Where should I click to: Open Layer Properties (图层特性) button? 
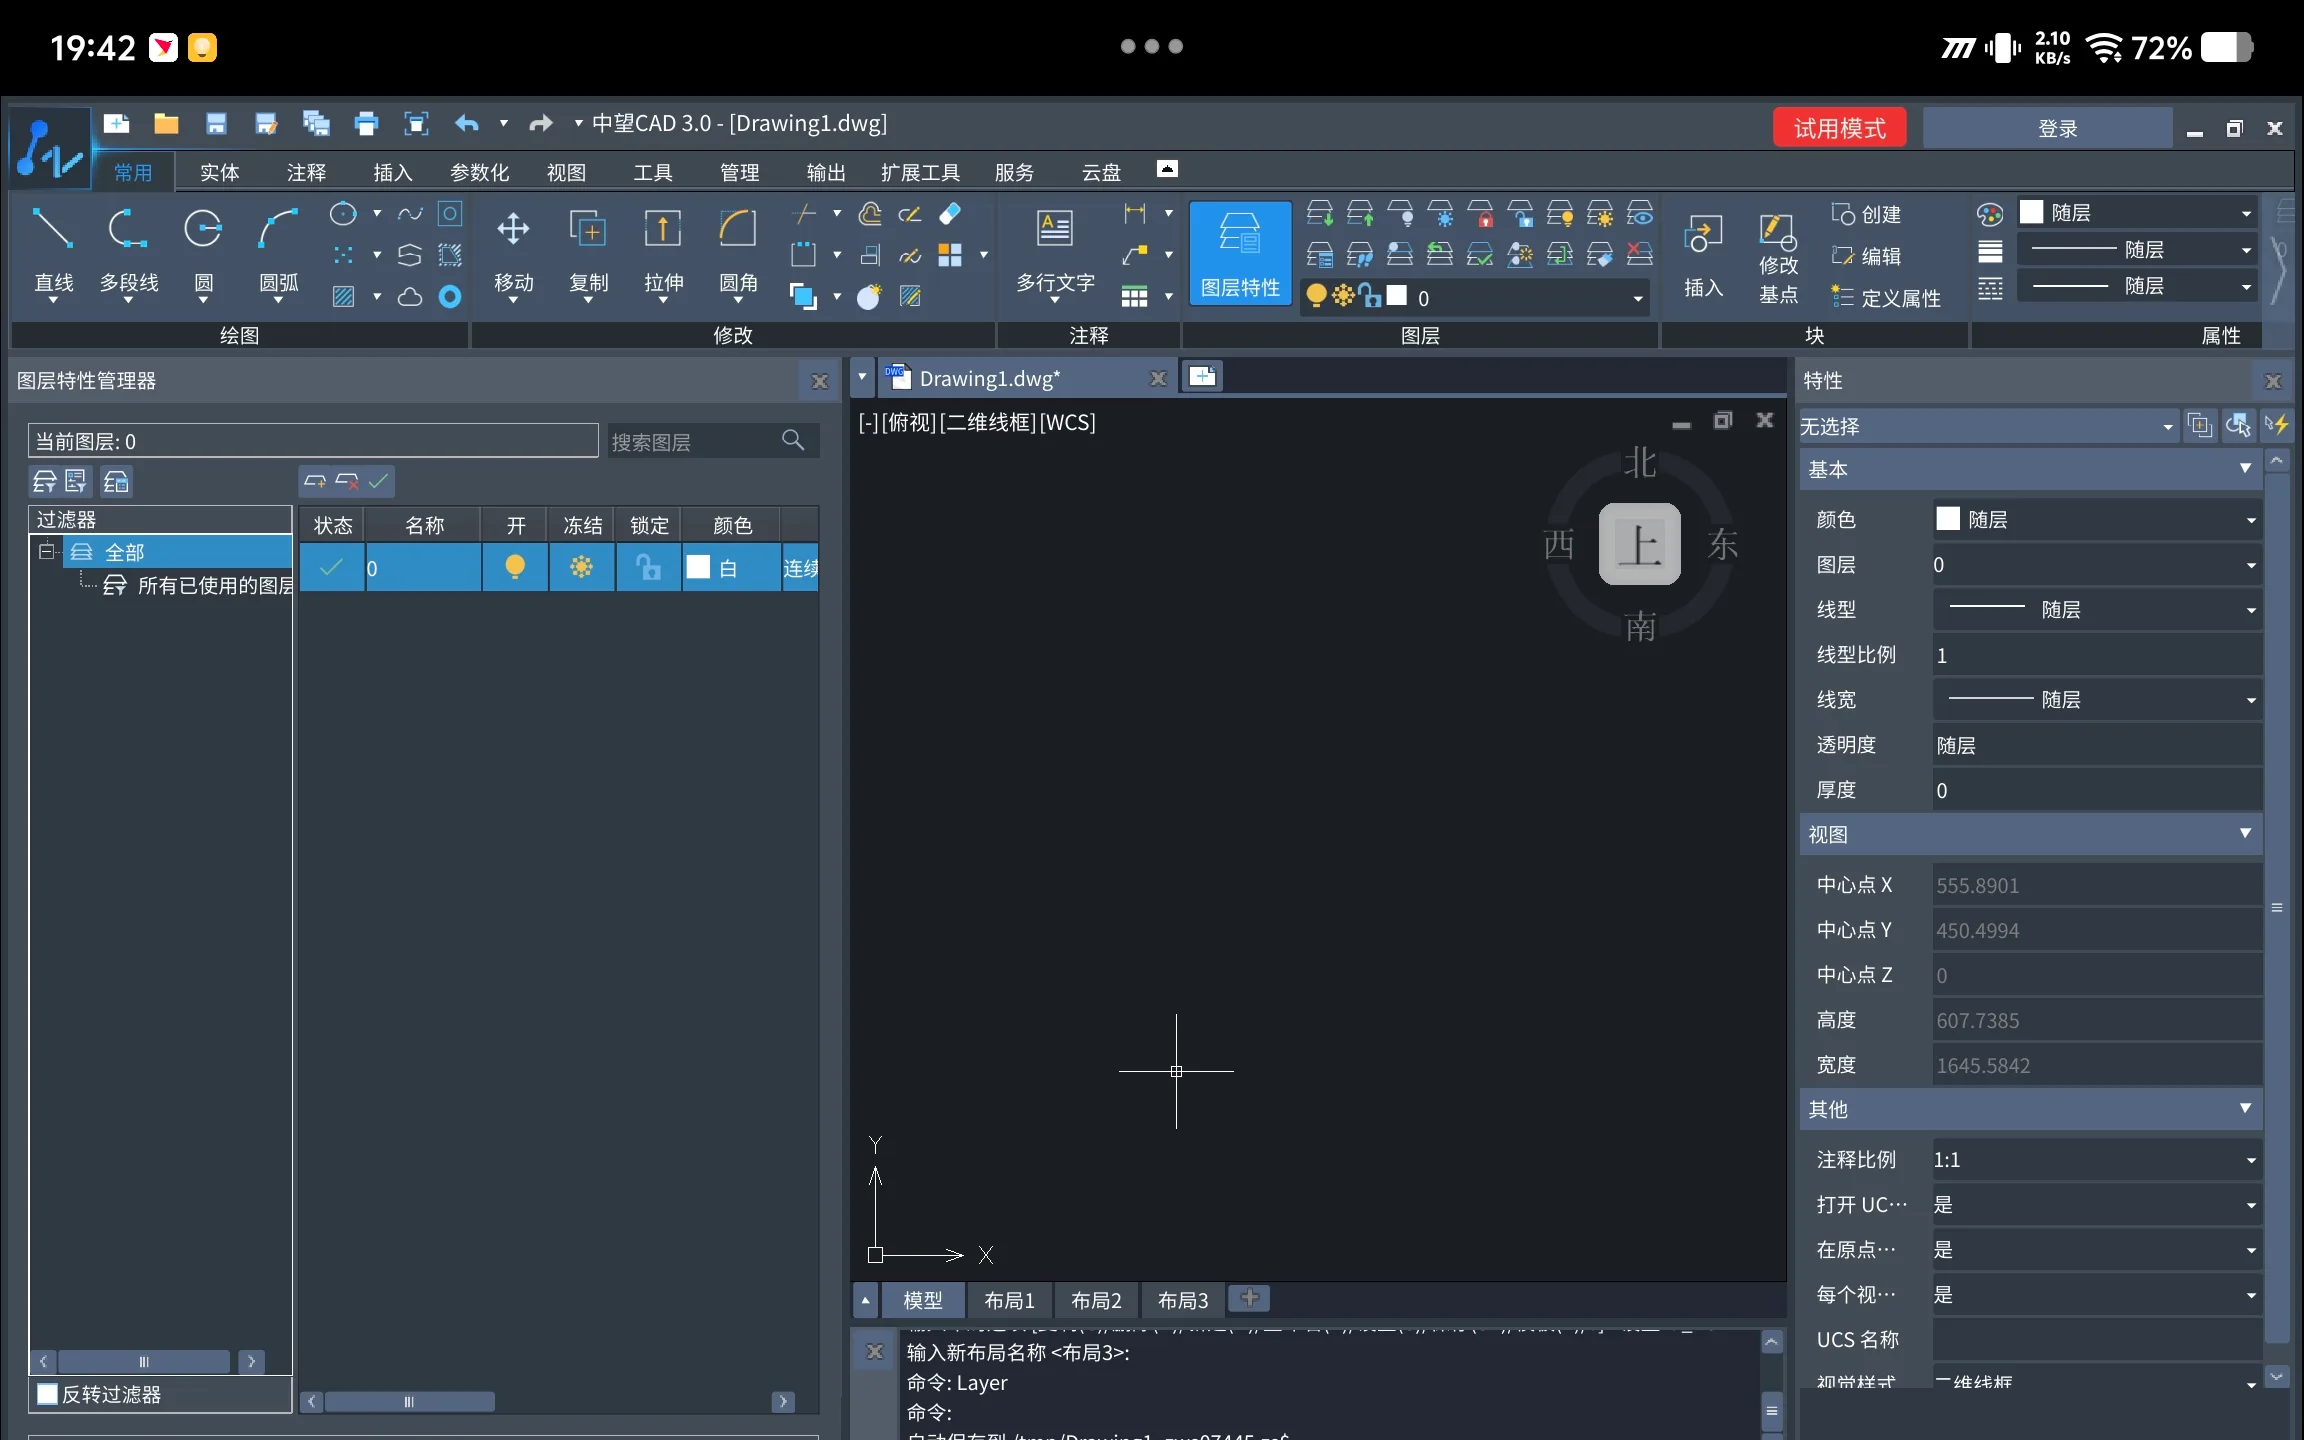pos(1240,253)
